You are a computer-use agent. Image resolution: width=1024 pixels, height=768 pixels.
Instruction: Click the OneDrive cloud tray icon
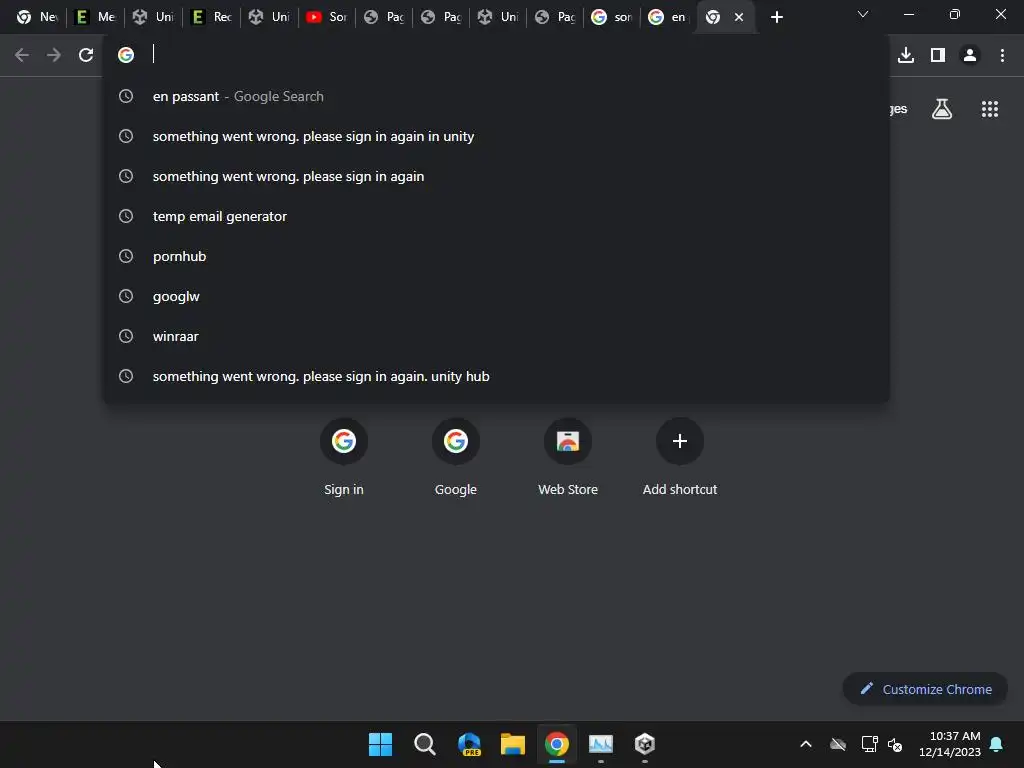pyautogui.click(x=838, y=744)
